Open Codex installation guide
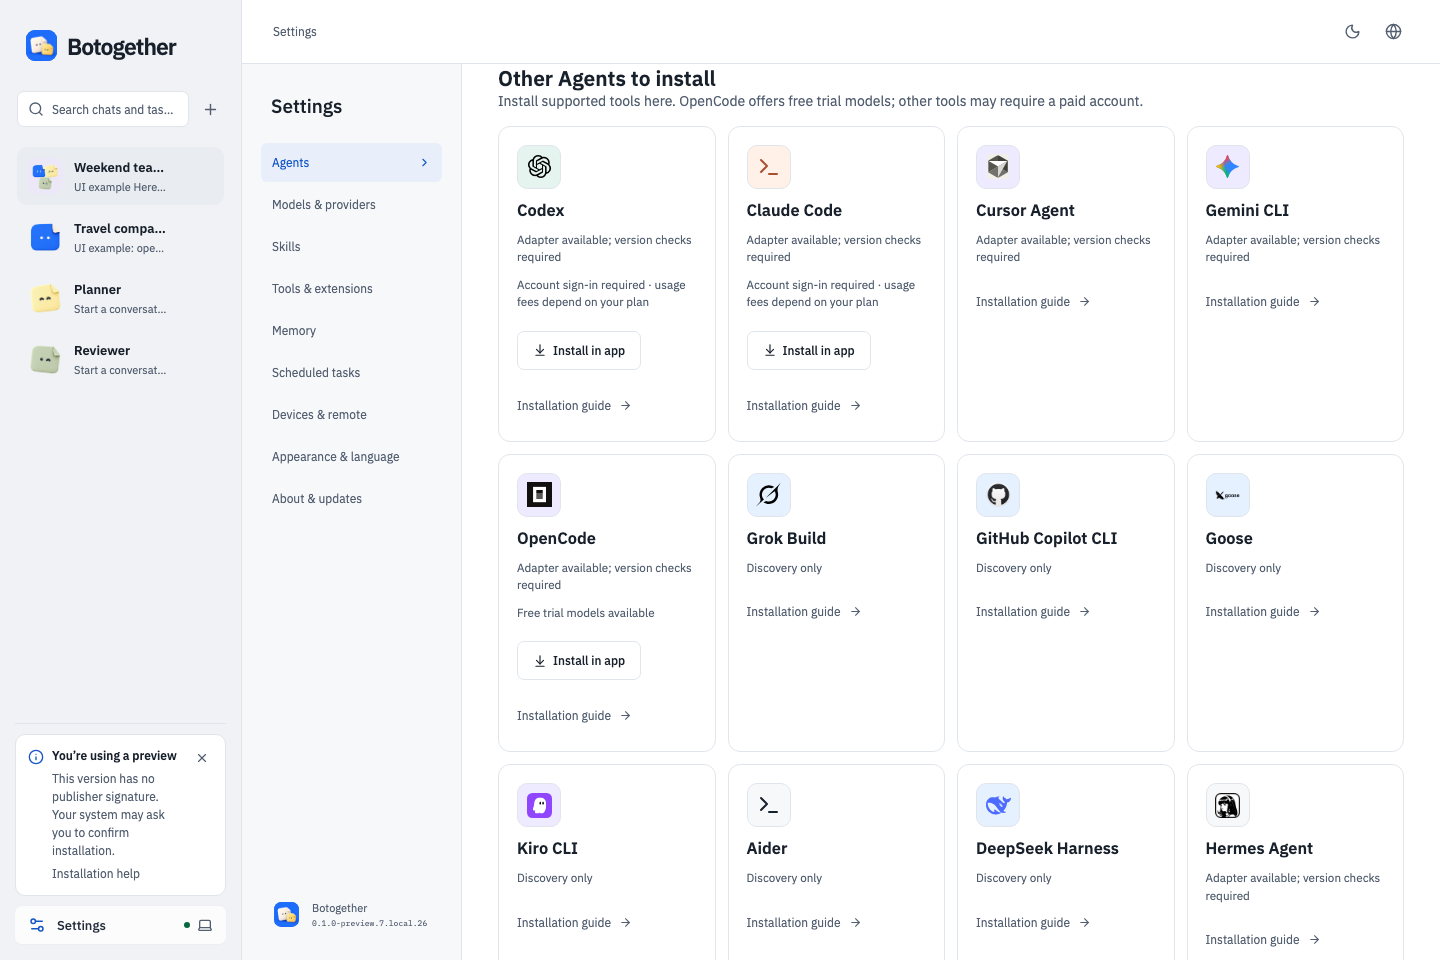This screenshot has height=960, width=1440. pos(574,406)
